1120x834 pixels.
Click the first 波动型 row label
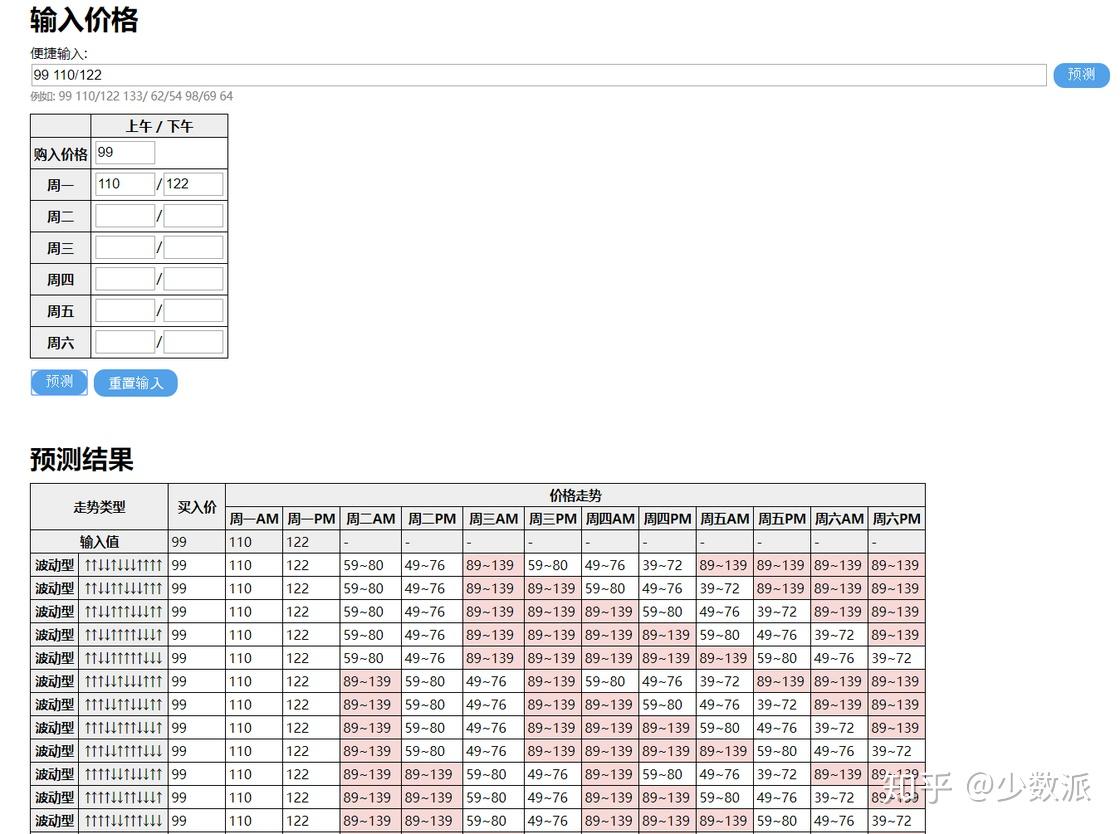tap(55, 566)
